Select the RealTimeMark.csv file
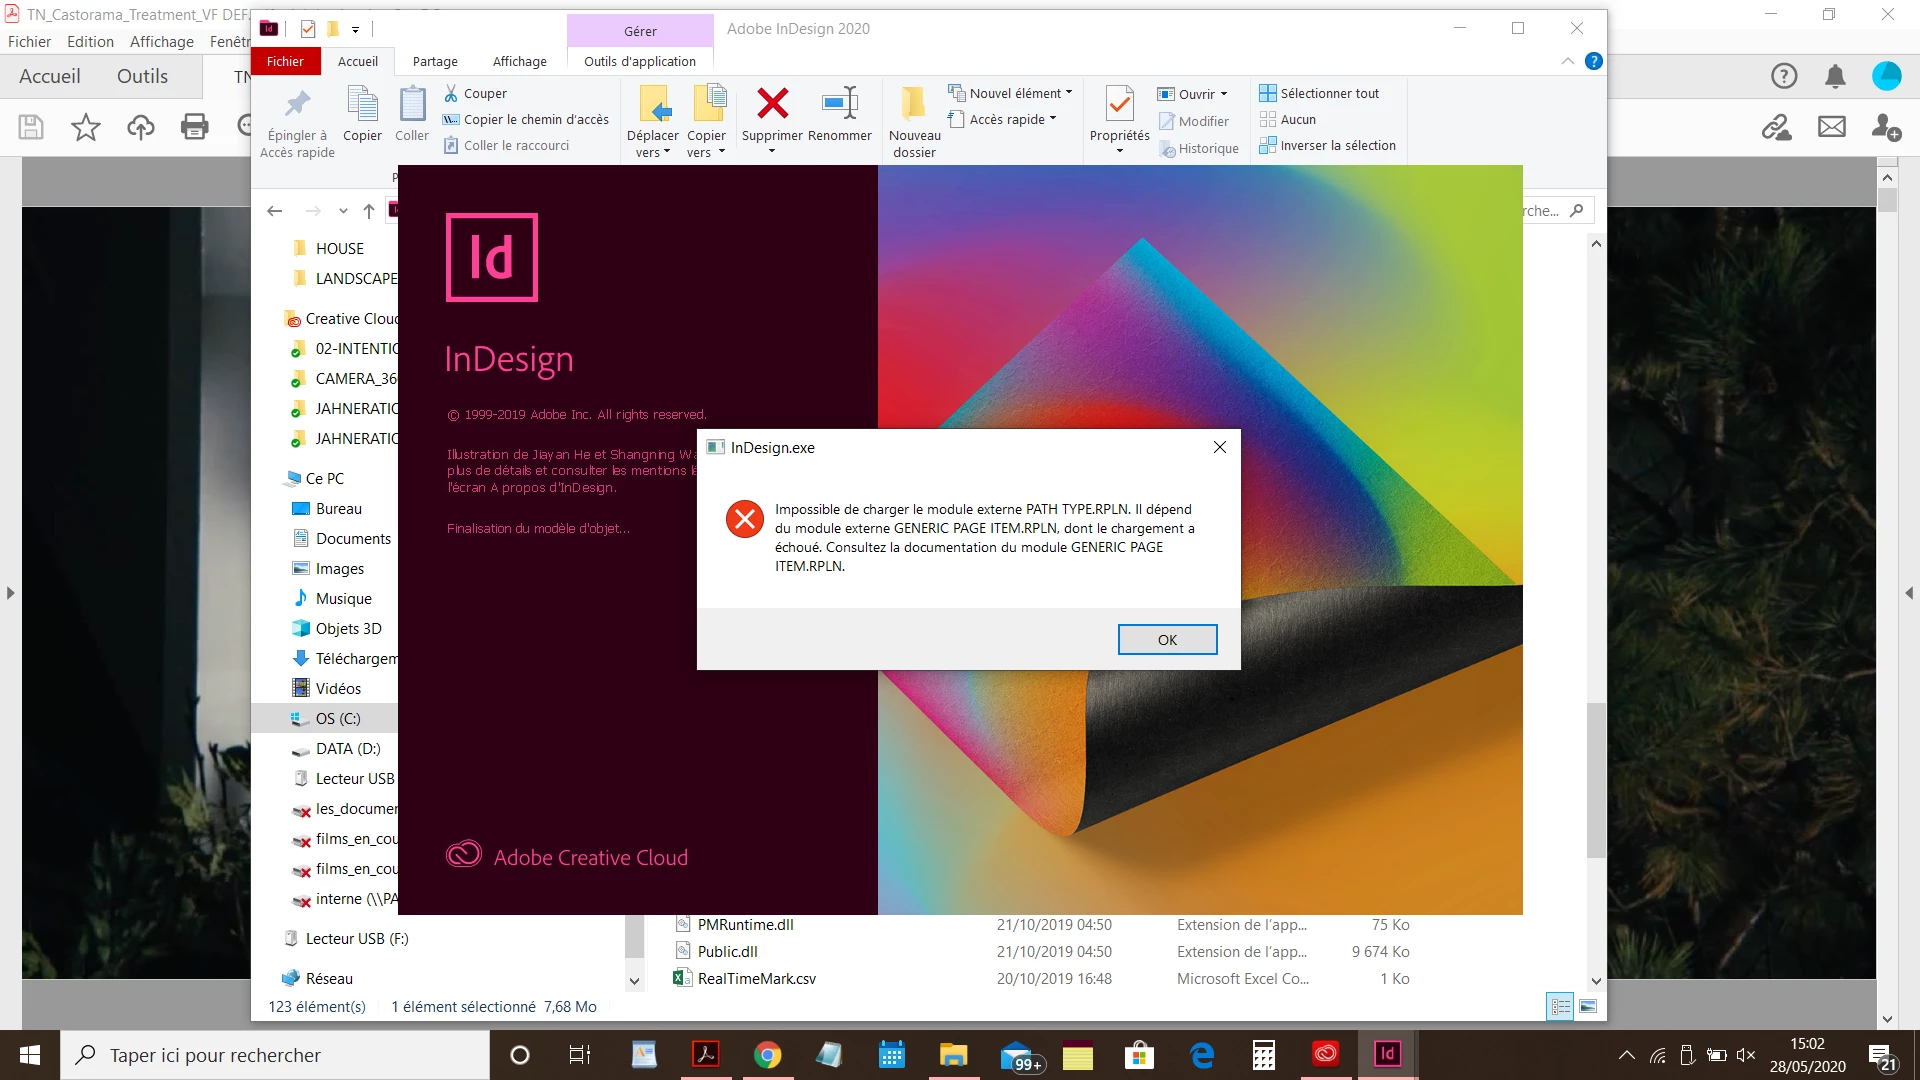1920x1080 pixels. (x=756, y=978)
